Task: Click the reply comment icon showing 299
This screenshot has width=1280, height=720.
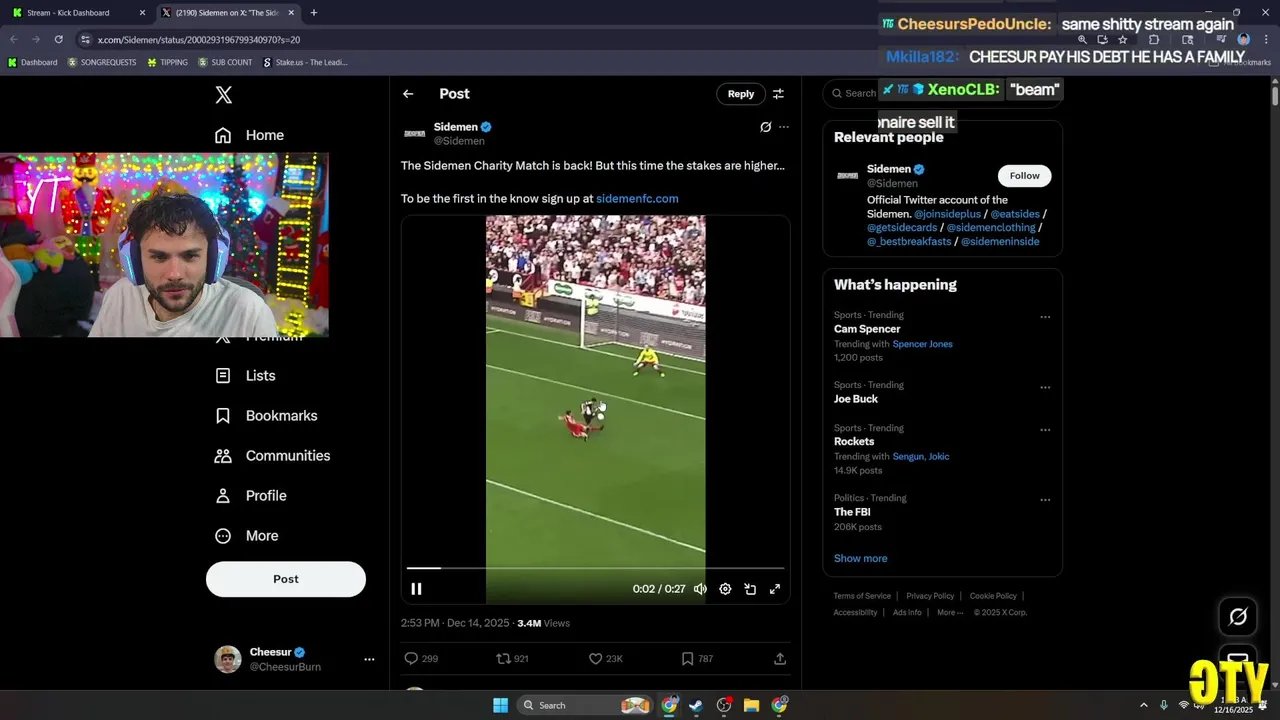Action: [x=421, y=659]
